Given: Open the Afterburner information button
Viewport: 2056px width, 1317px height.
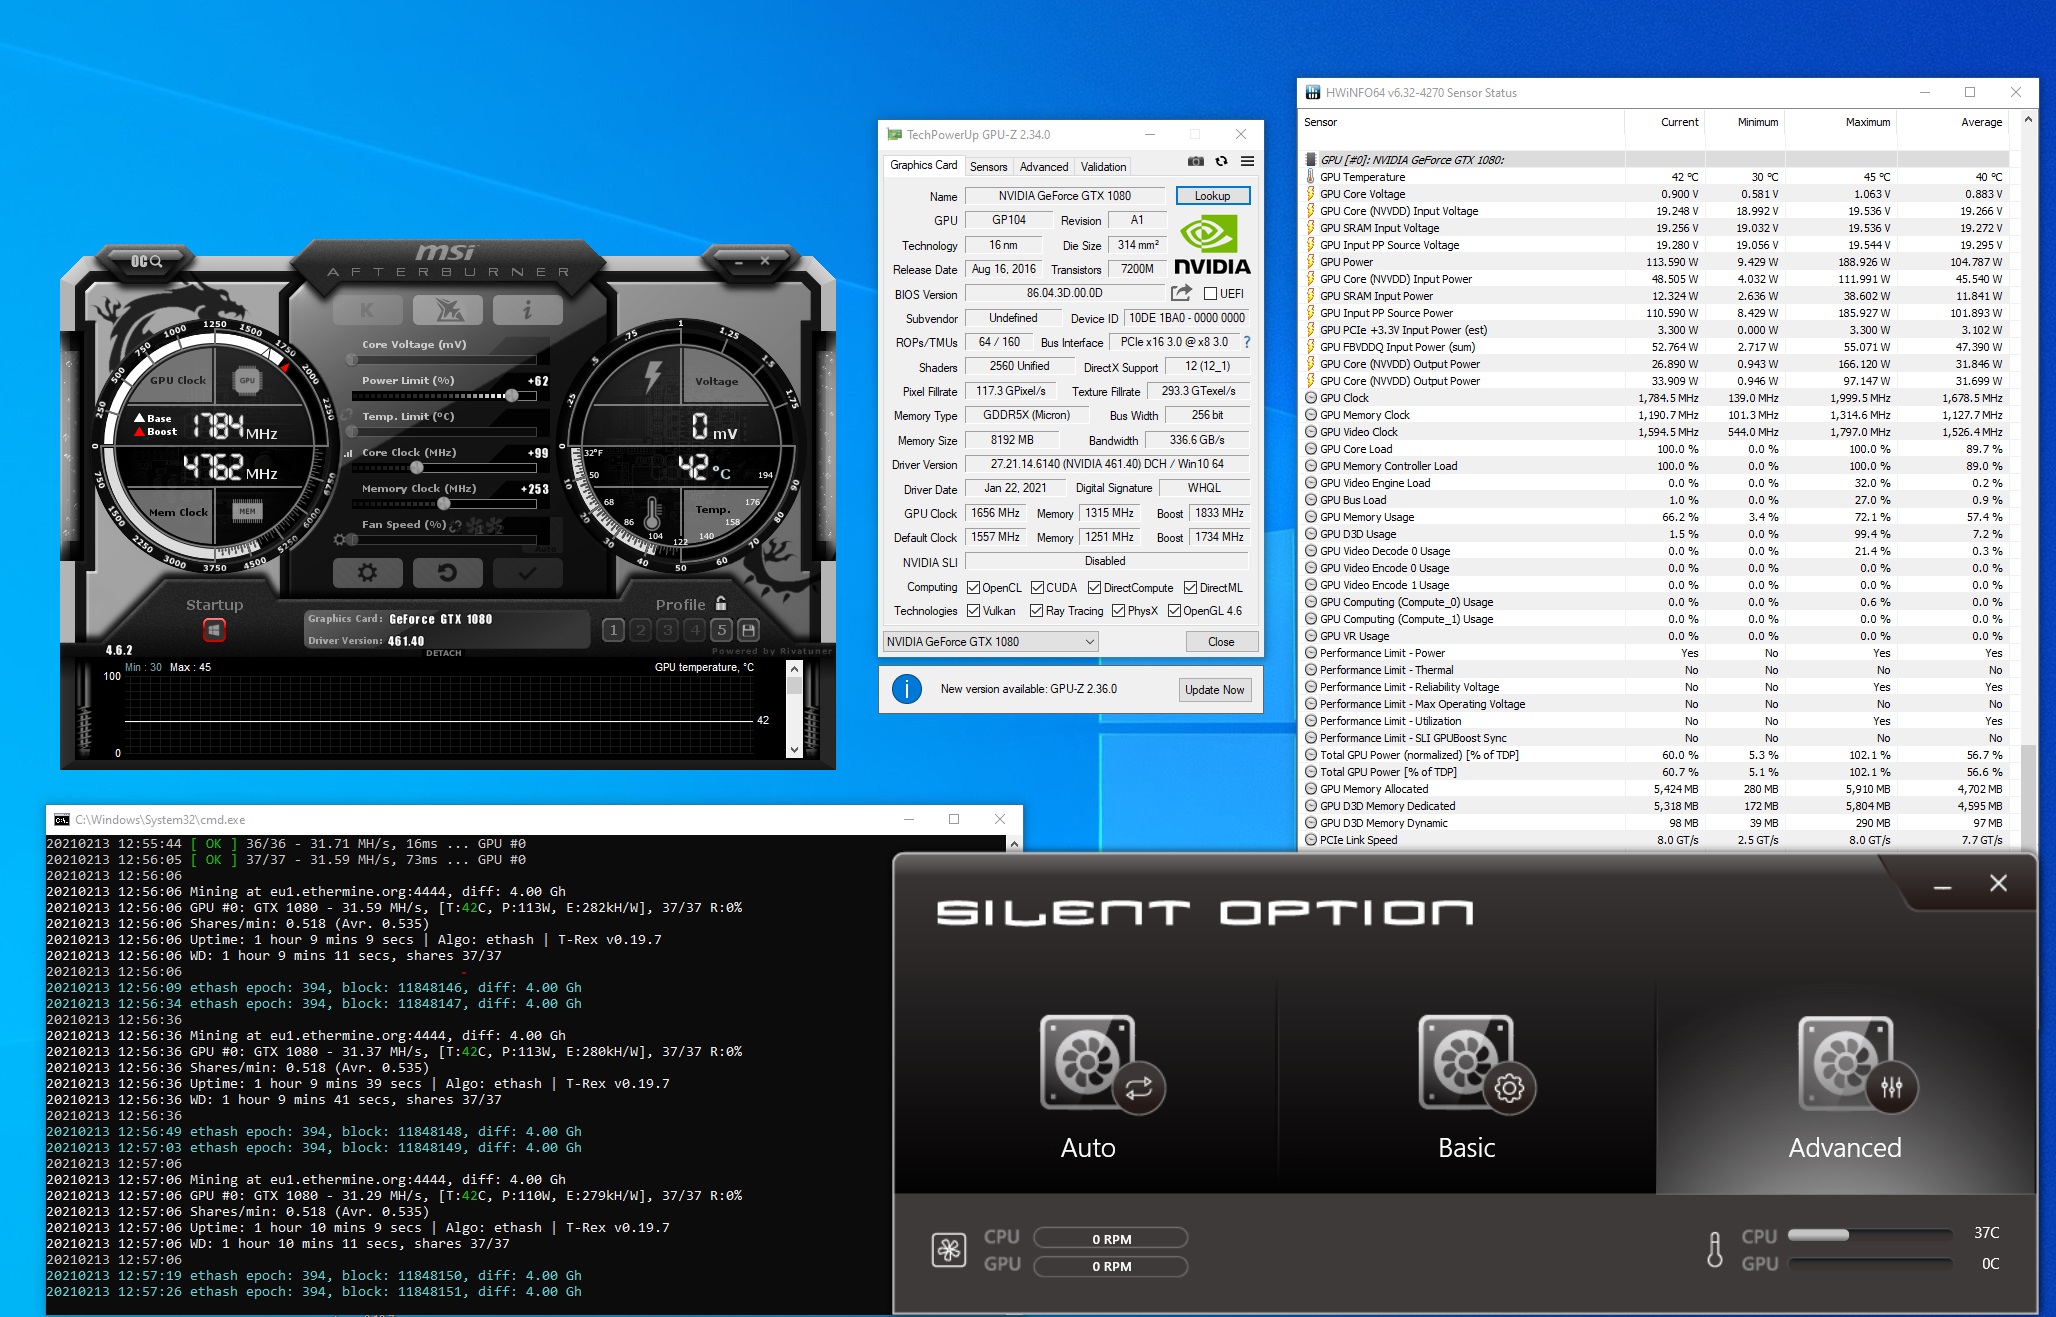Looking at the screenshot, I should coord(527,311).
